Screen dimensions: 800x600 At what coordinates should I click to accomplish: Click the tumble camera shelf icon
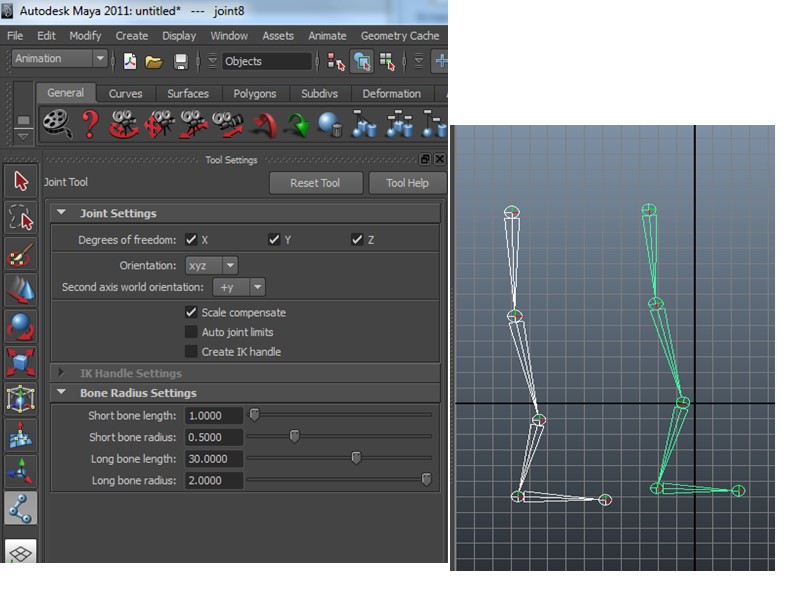(124, 124)
